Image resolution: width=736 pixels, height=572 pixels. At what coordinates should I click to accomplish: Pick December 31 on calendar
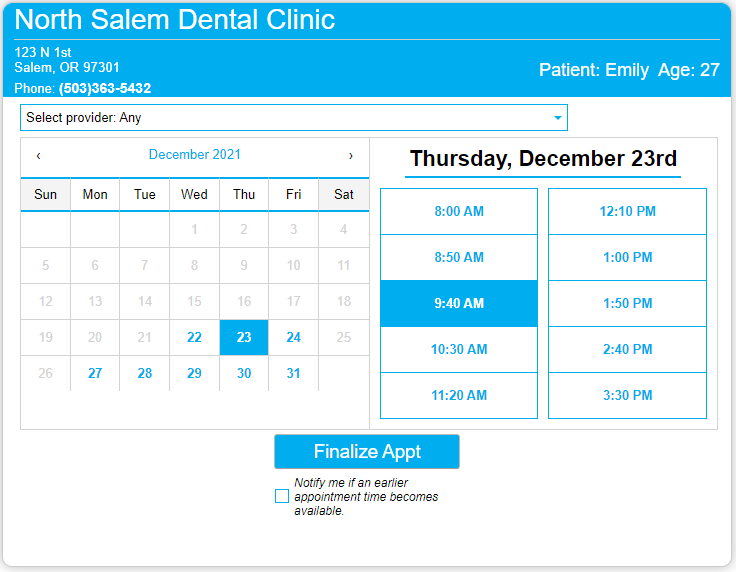tap(293, 374)
